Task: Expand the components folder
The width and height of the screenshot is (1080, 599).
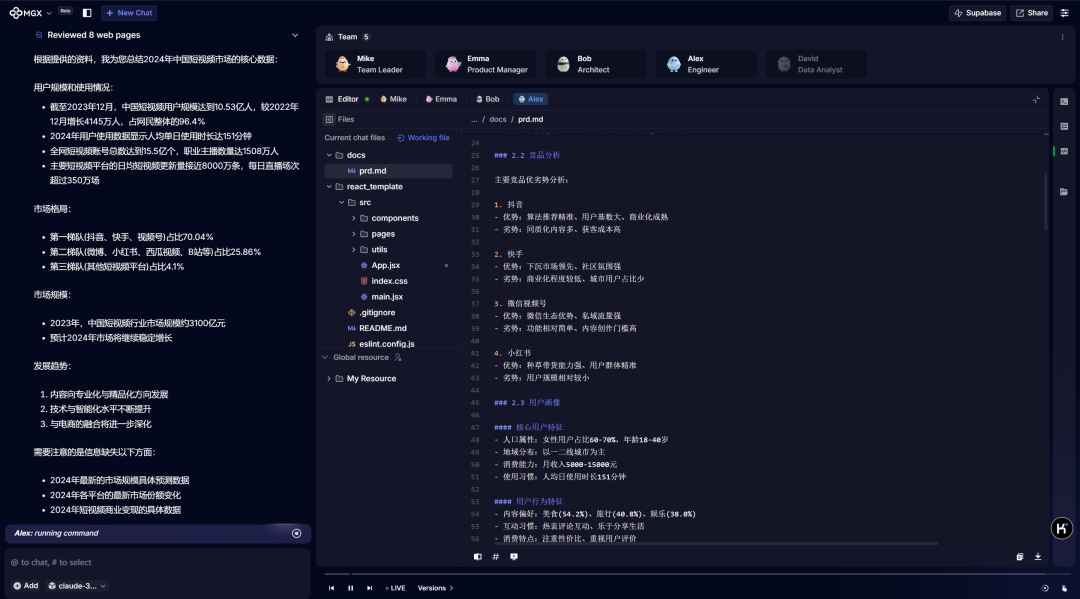Action: [x=354, y=218]
